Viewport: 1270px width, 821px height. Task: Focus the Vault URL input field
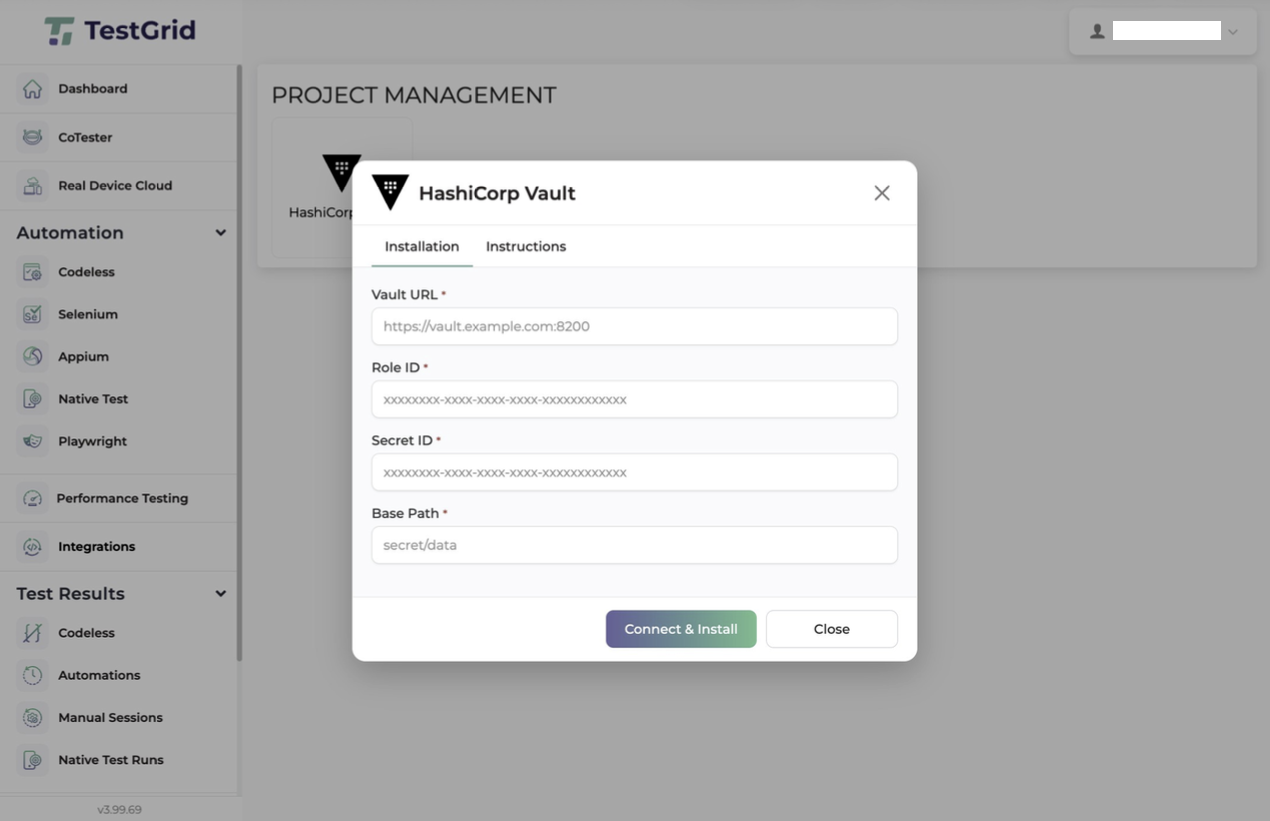point(634,326)
